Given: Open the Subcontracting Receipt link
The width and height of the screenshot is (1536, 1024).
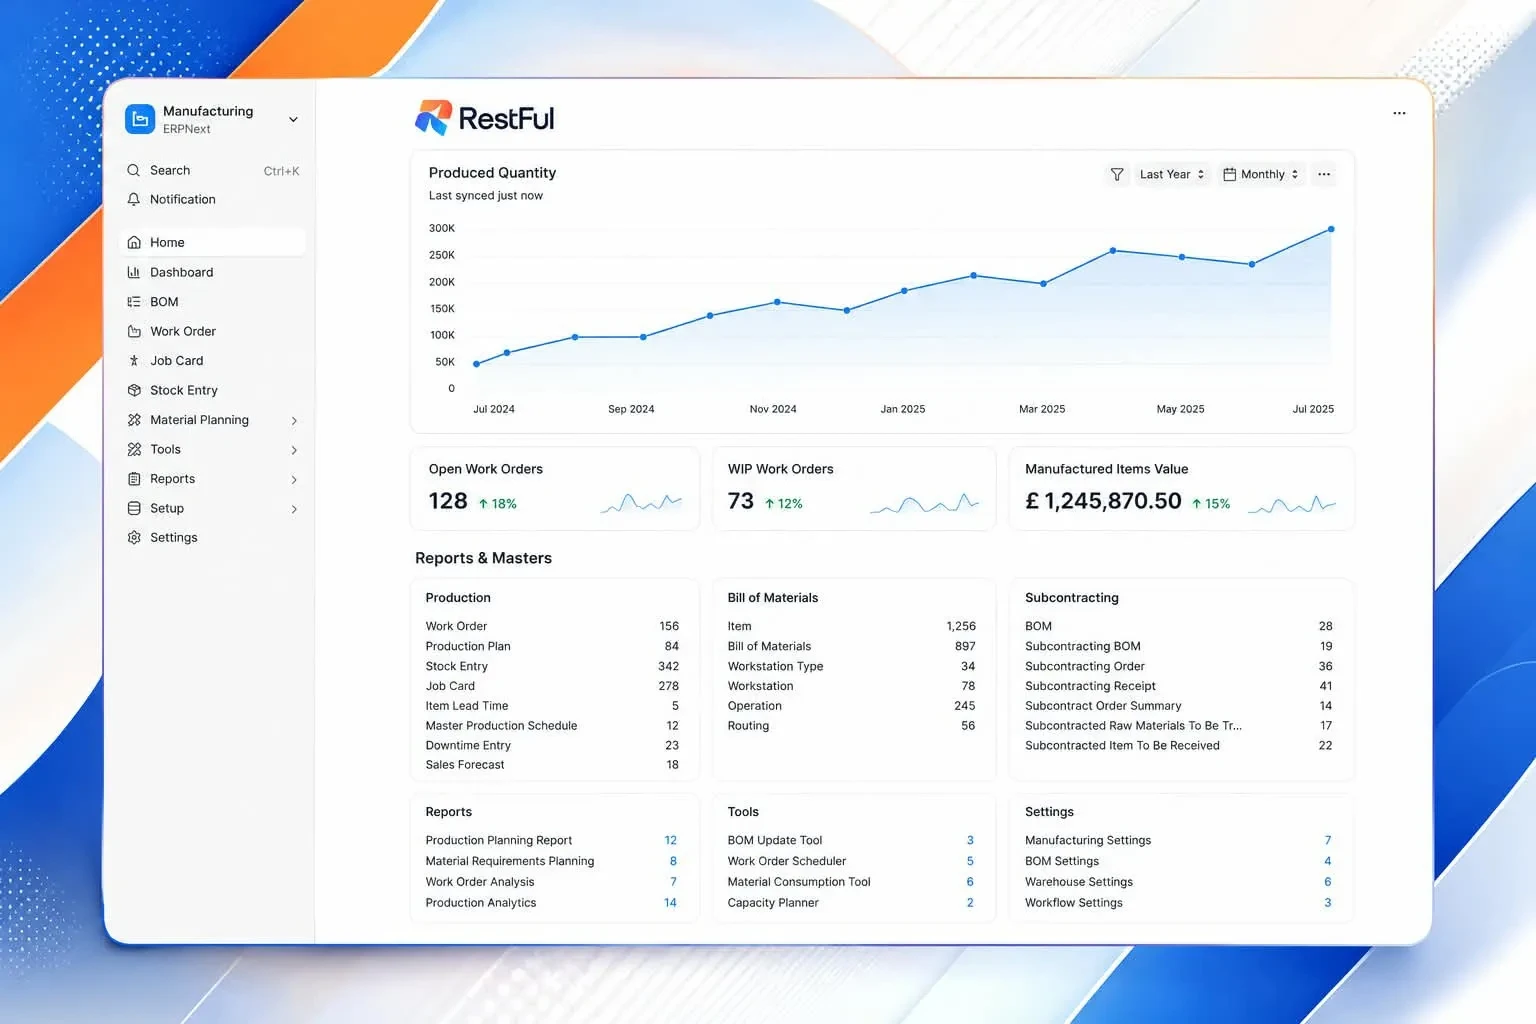Looking at the screenshot, I should pyautogui.click(x=1090, y=686).
